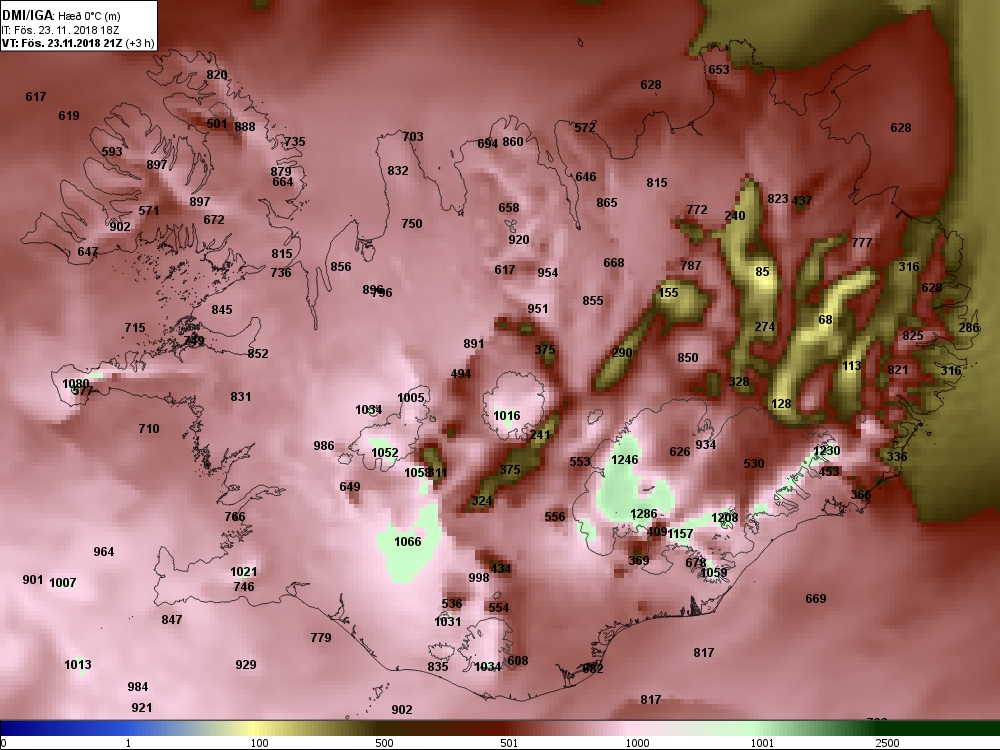Screen dimensions: 1000x750
Task: Click the 434 height label
Action: [501, 569]
